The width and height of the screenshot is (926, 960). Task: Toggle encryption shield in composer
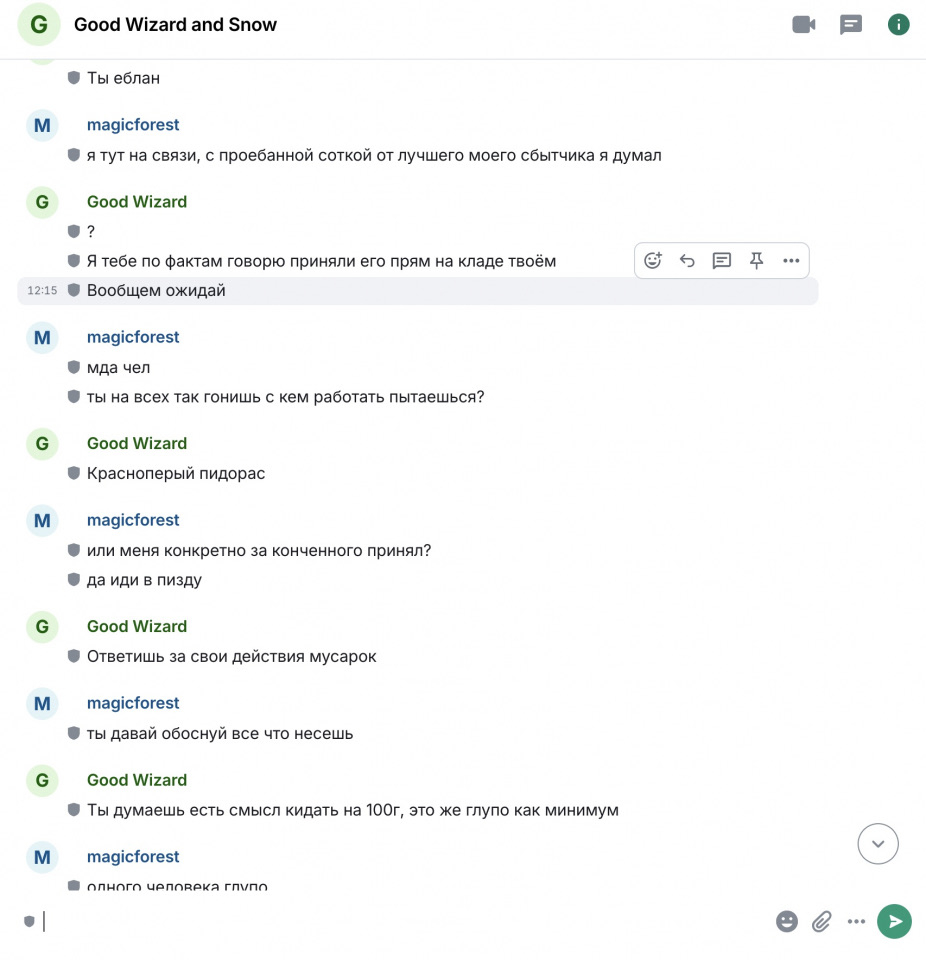[x=29, y=921]
